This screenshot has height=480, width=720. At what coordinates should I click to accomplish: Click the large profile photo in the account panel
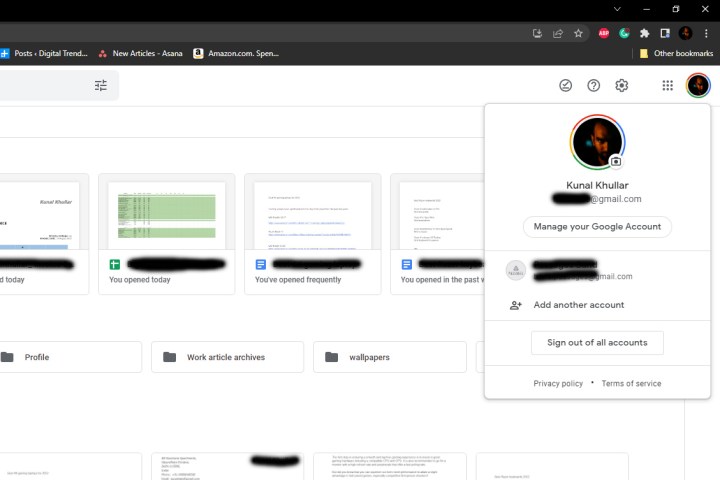click(597, 142)
